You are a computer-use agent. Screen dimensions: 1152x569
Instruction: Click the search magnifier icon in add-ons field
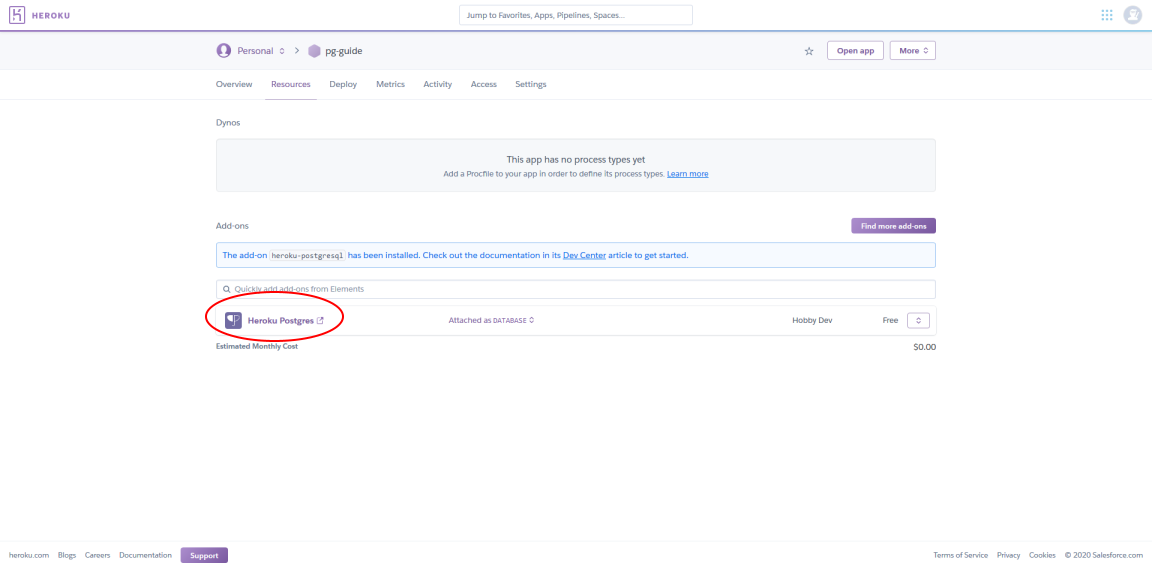pyautogui.click(x=226, y=290)
